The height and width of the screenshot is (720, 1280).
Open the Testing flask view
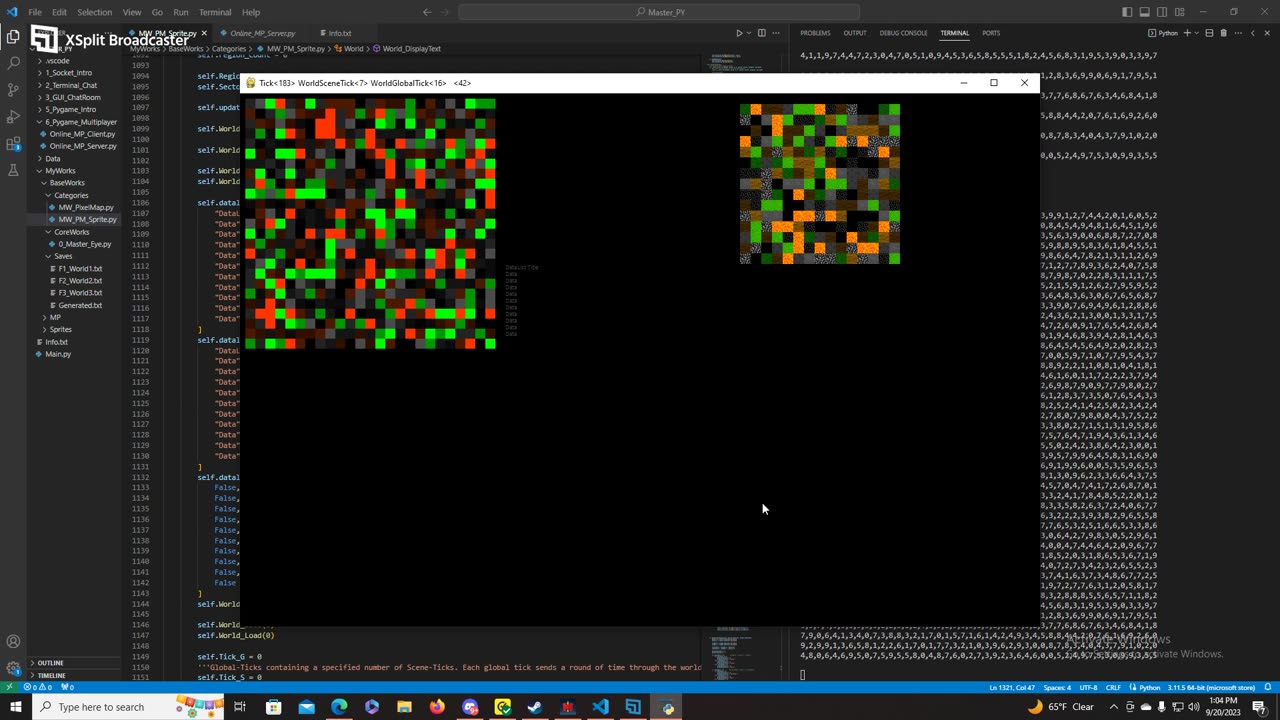(13, 170)
